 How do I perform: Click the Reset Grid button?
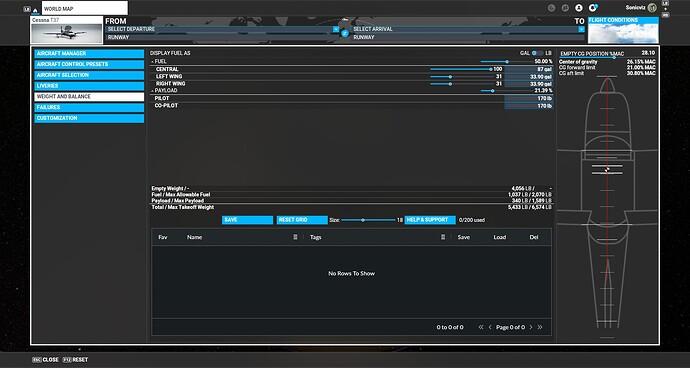click(x=302, y=220)
